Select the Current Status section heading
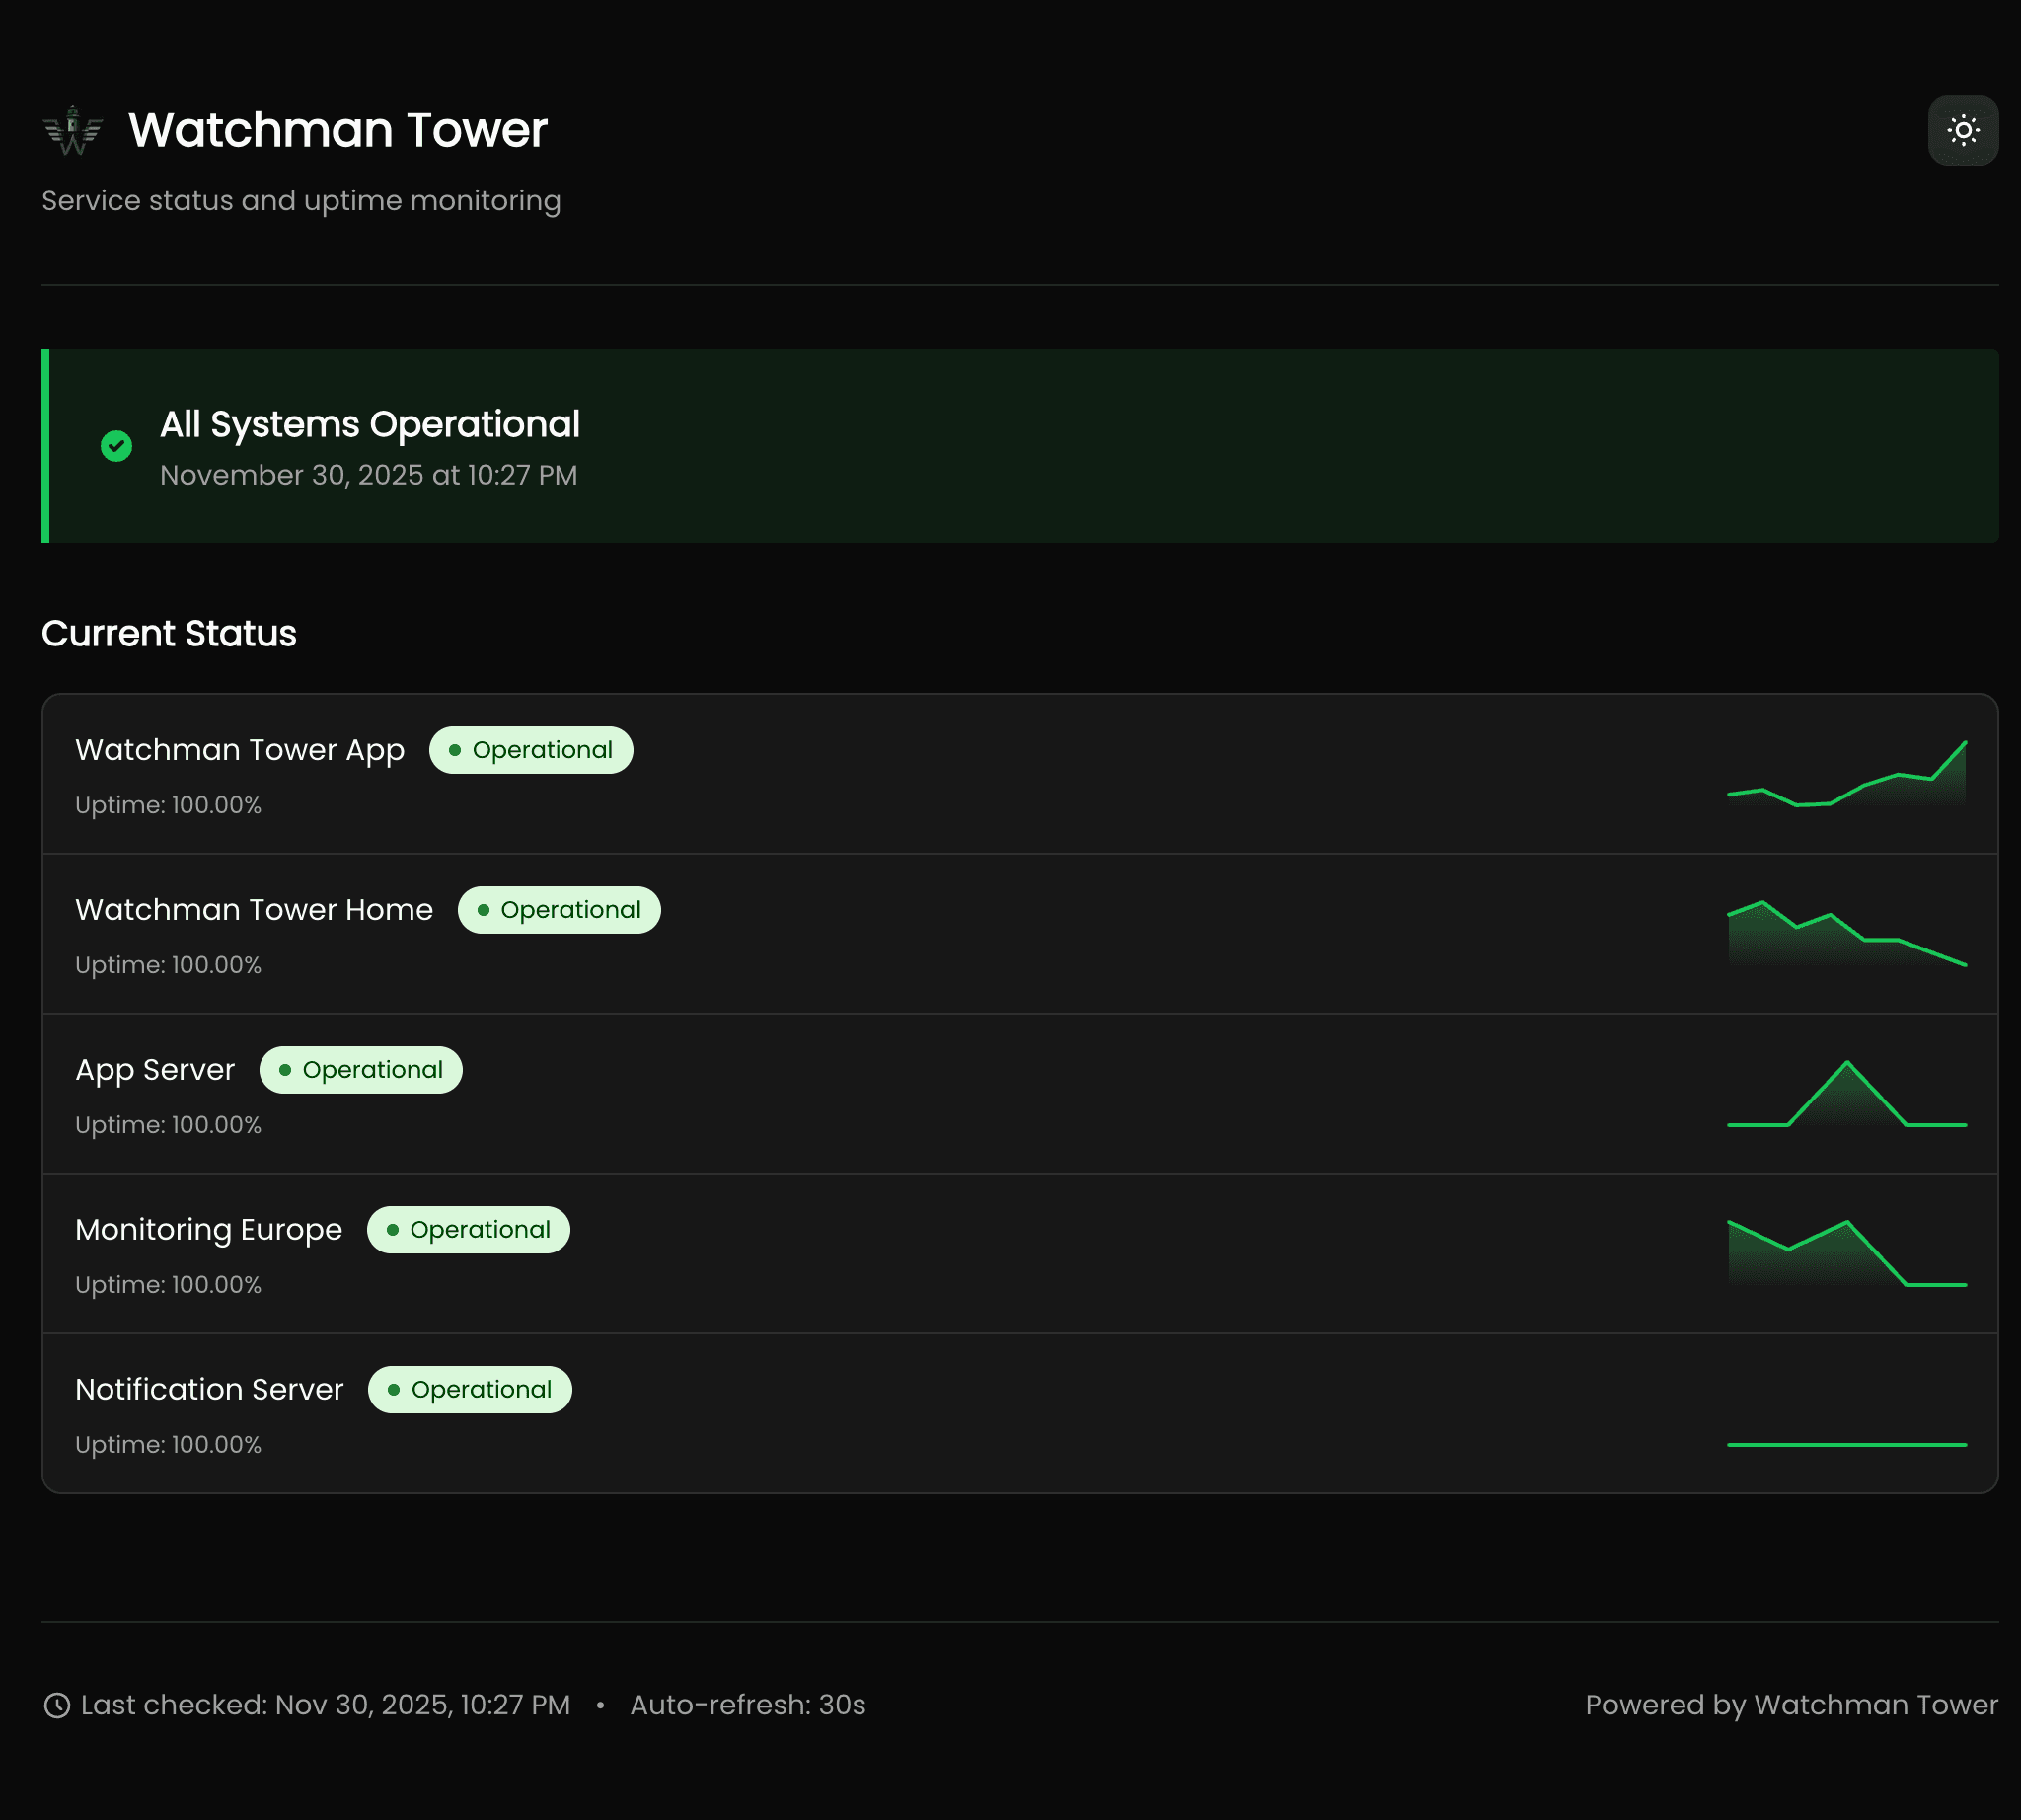This screenshot has height=1820, width=2021. 168,633
